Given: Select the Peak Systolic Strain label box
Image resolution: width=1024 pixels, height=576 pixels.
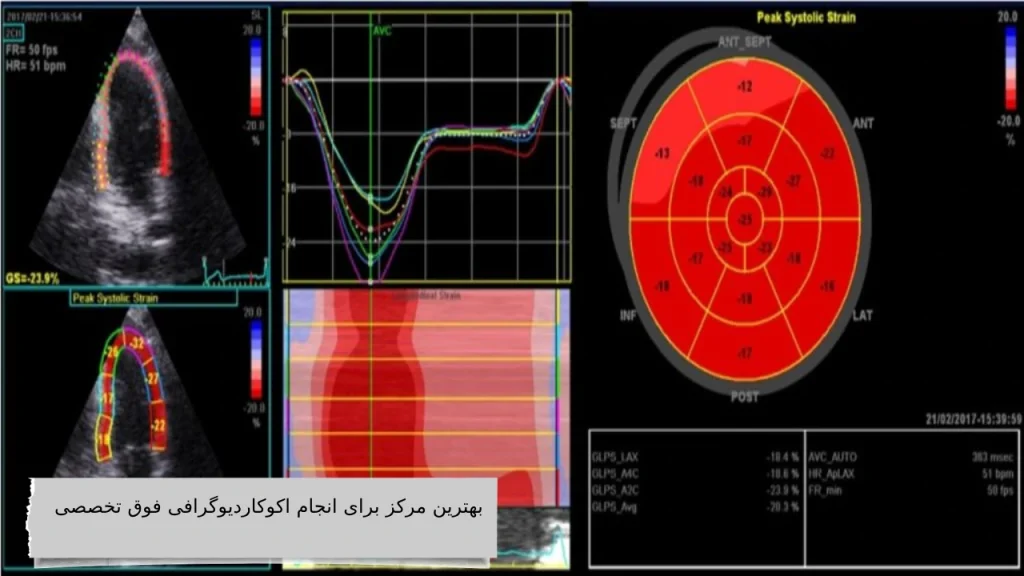Looking at the screenshot, I should (153, 298).
